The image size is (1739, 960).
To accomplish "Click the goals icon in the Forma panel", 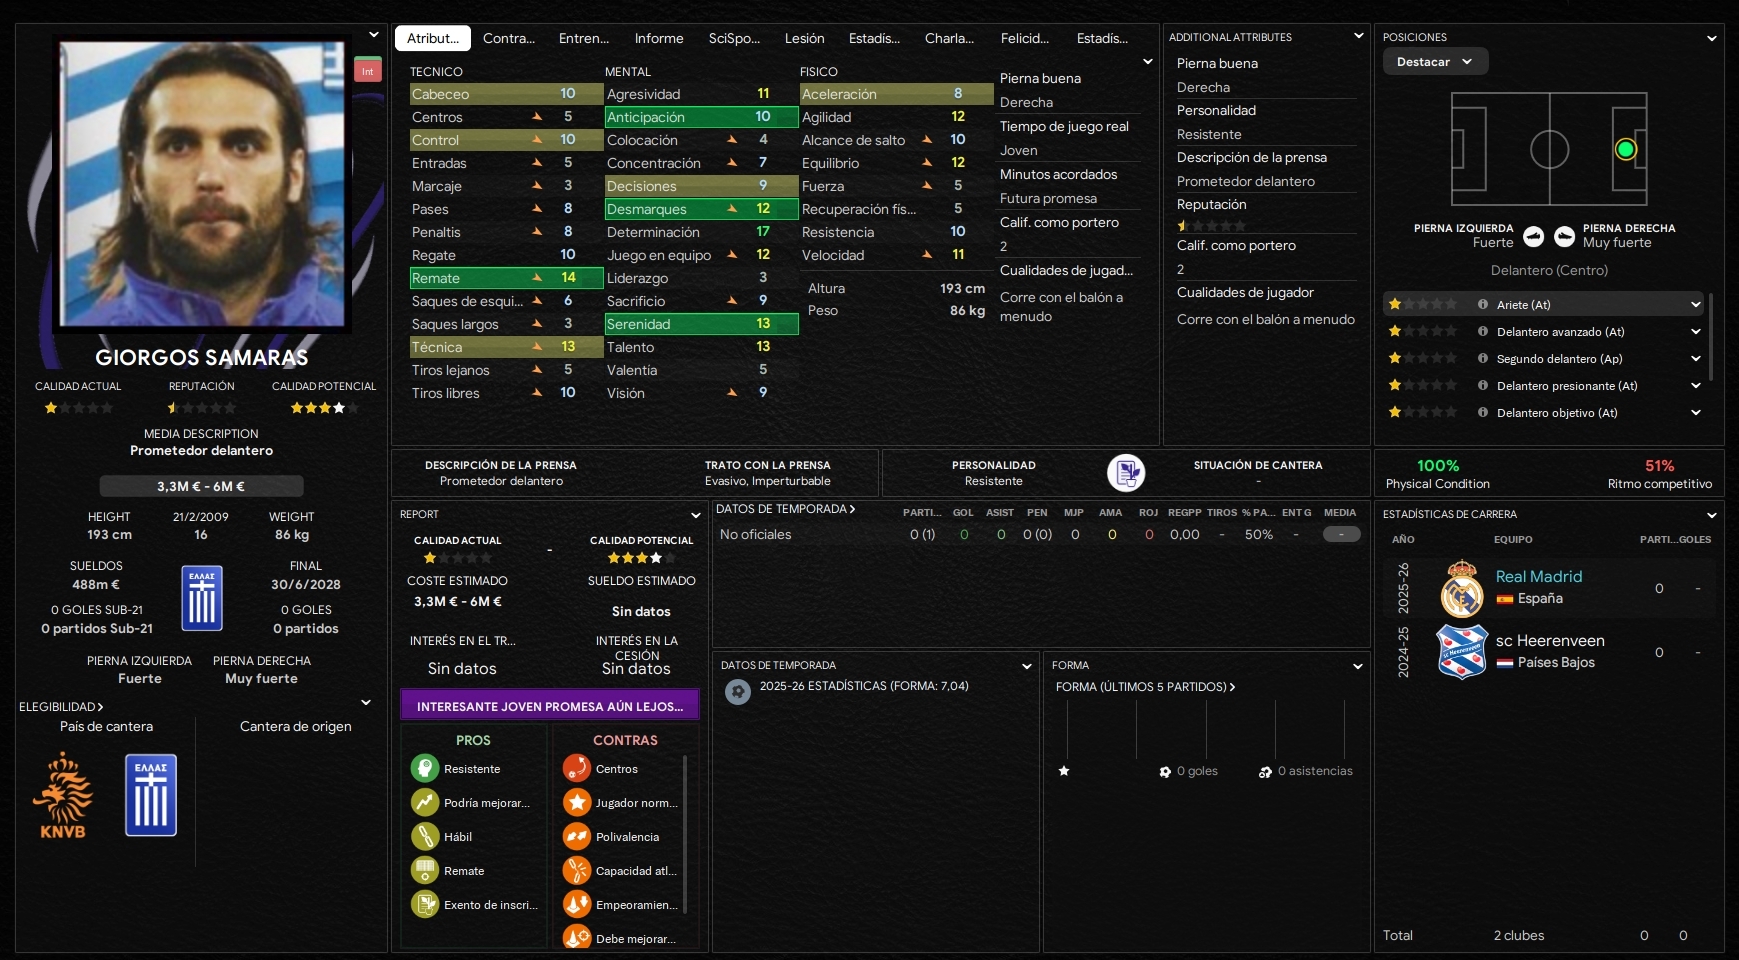I will (x=1165, y=771).
